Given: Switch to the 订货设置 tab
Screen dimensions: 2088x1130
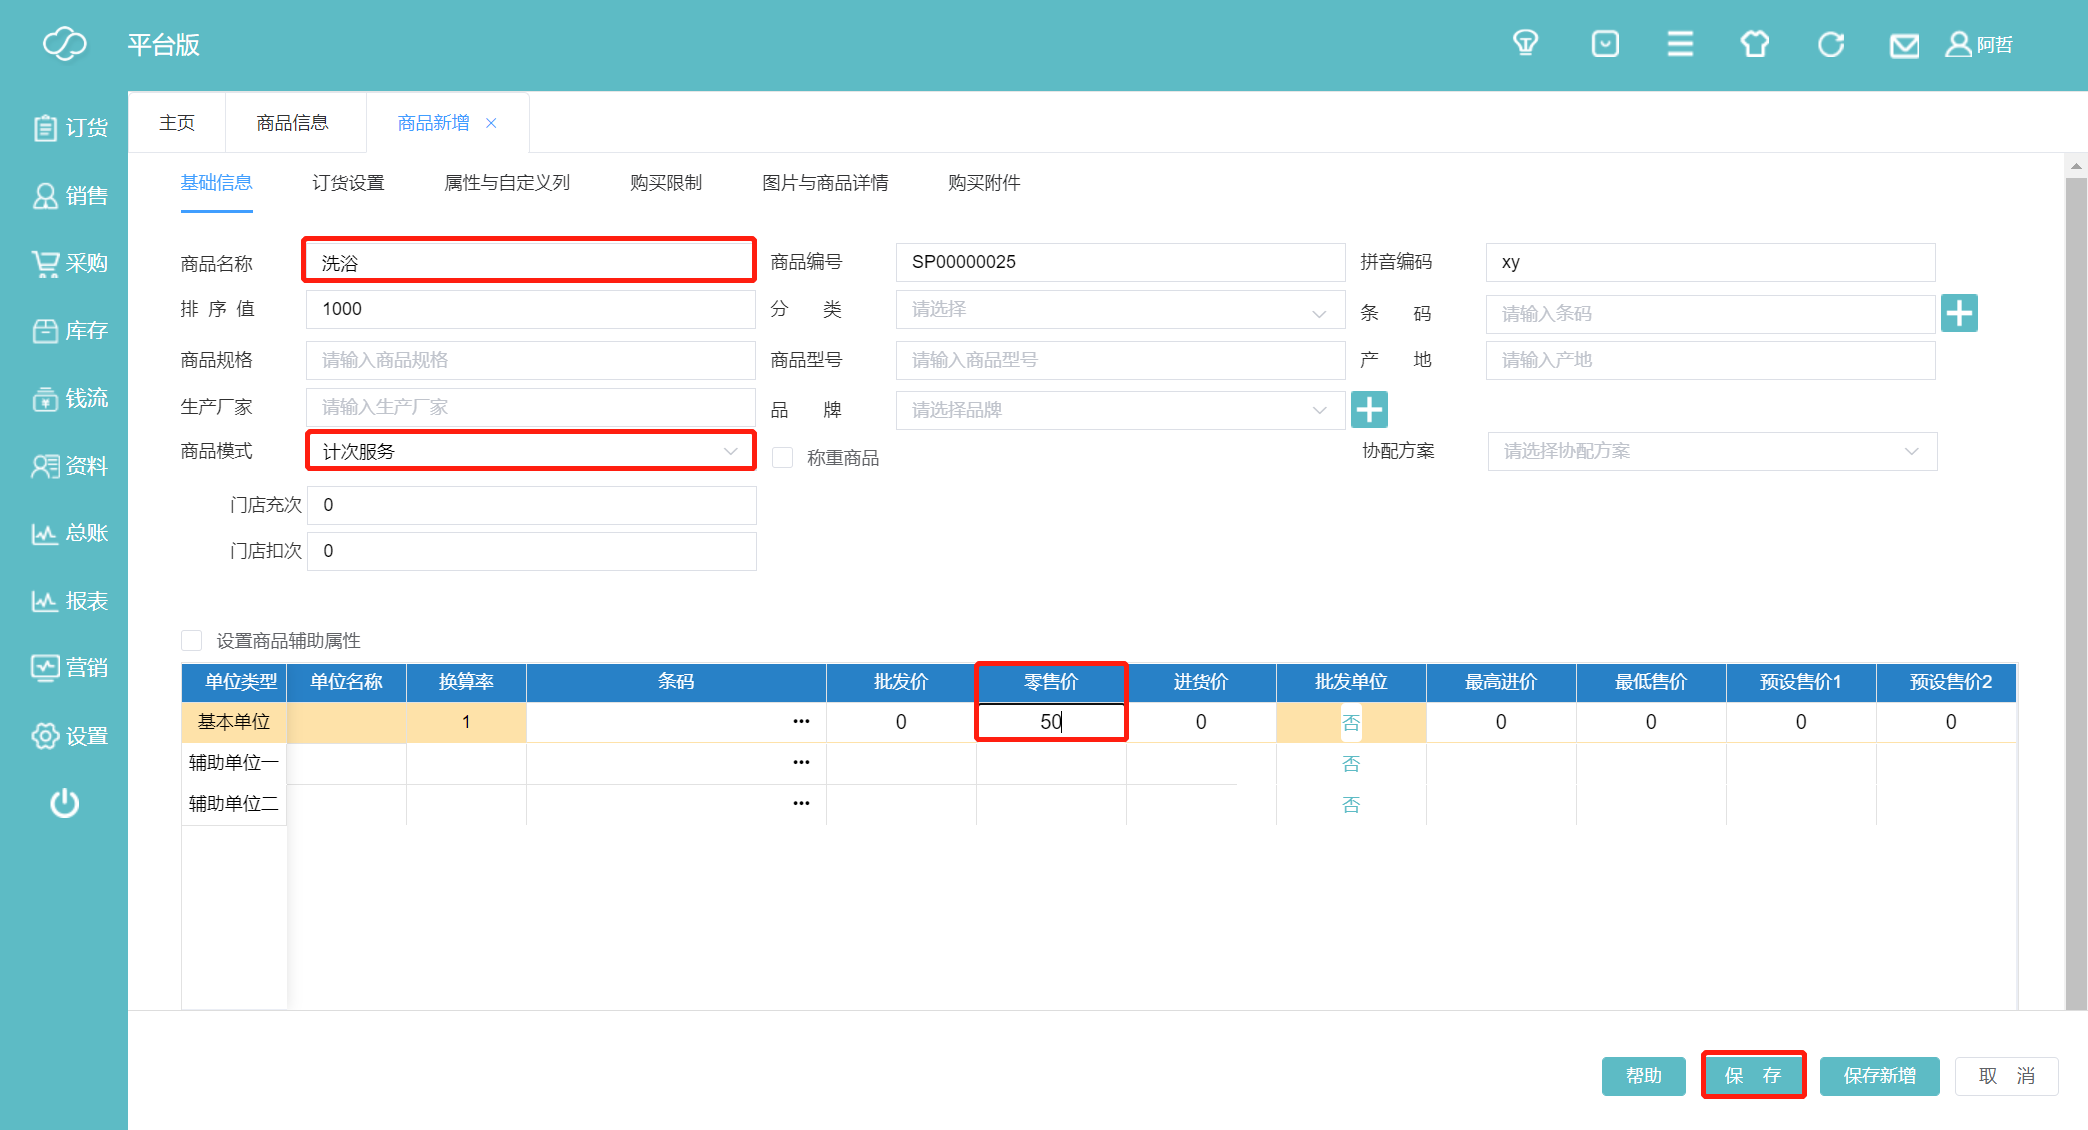Looking at the screenshot, I should [x=348, y=183].
